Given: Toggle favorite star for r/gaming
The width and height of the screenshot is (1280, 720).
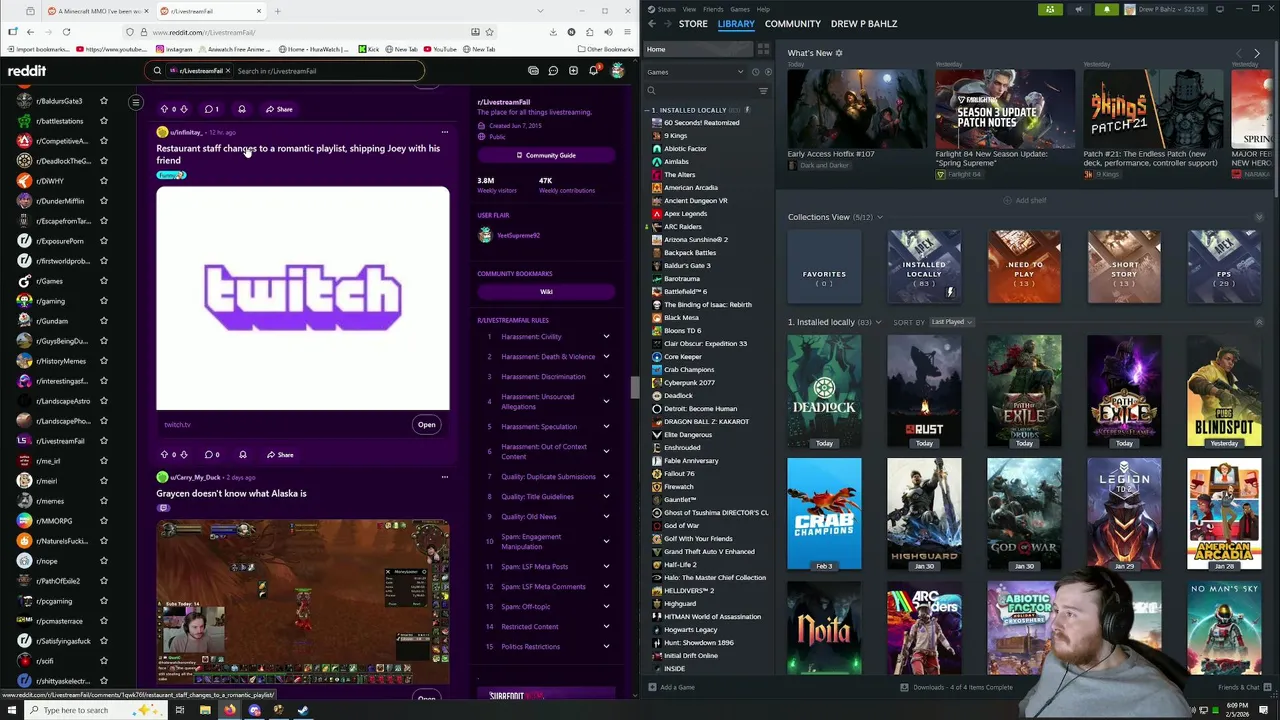Looking at the screenshot, I should pyautogui.click(x=103, y=301).
